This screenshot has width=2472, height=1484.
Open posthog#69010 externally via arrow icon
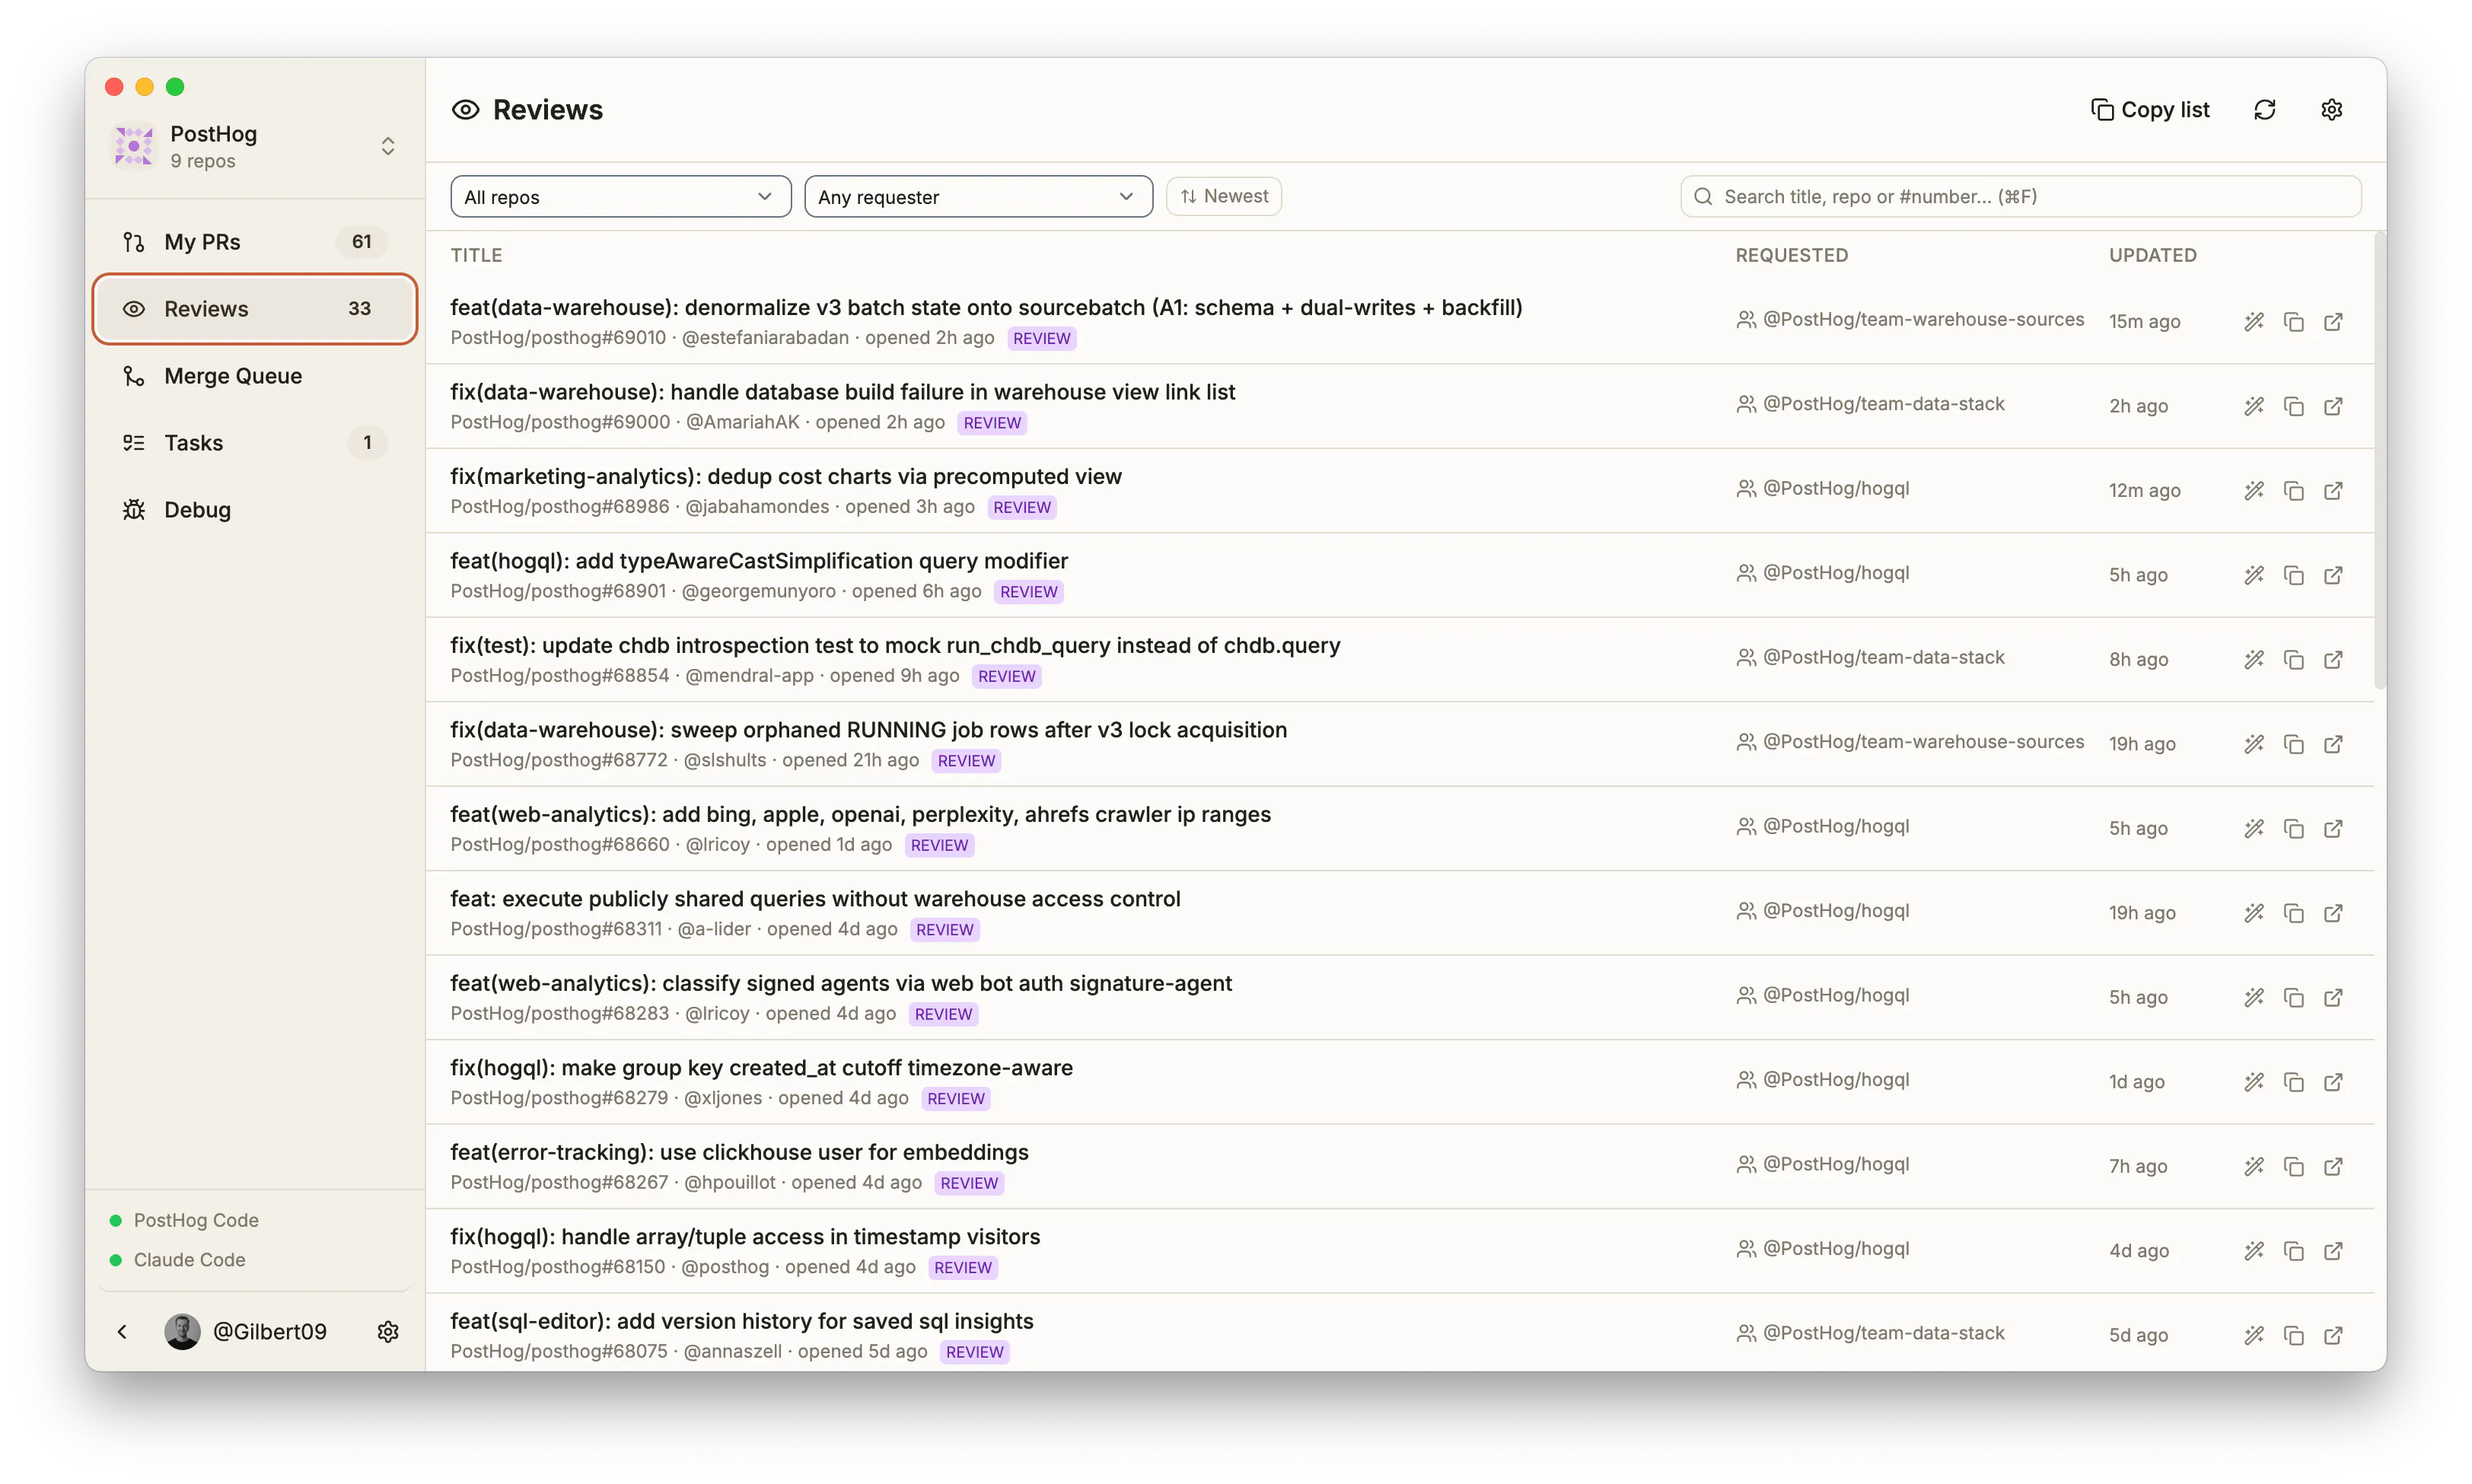(2333, 322)
